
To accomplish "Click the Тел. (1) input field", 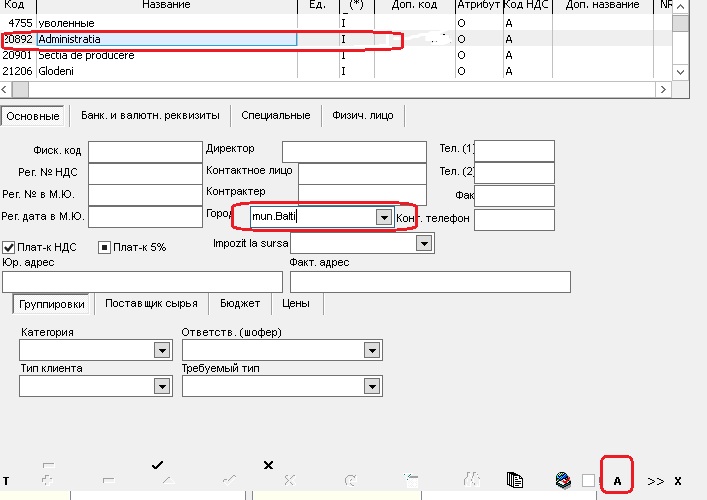I will tap(514, 151).
